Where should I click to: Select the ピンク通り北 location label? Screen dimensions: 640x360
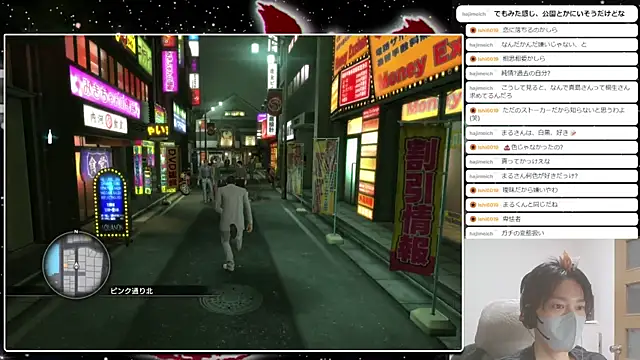pyautogui.click(x=131, y=291)
